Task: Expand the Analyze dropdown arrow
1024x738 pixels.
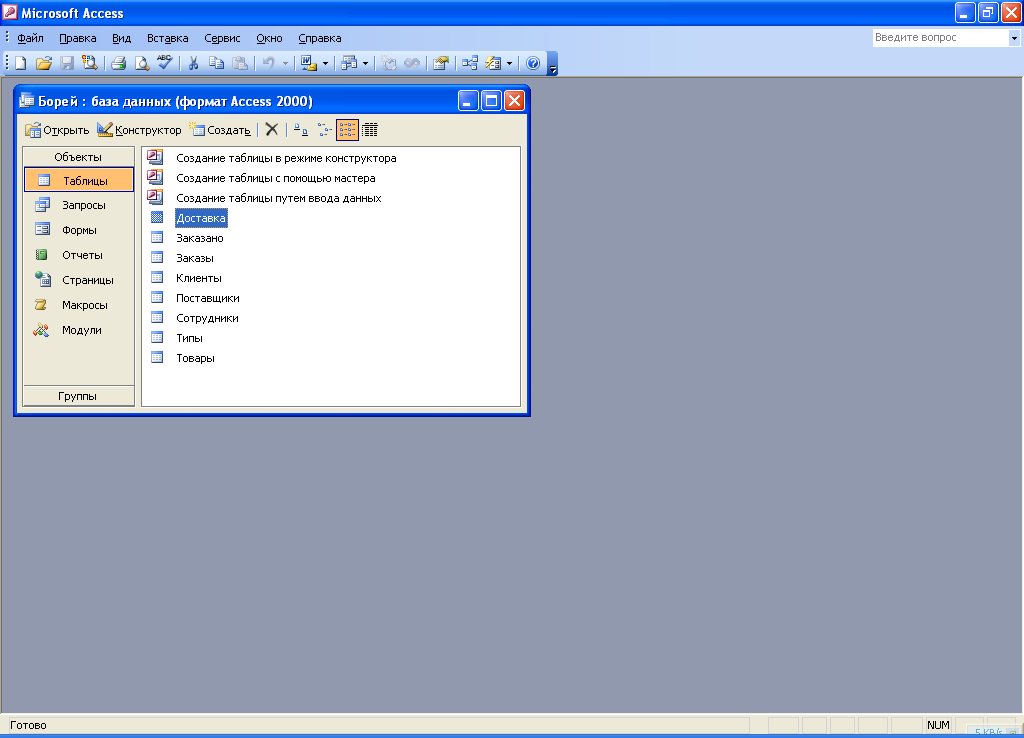Action: [365, 63]
